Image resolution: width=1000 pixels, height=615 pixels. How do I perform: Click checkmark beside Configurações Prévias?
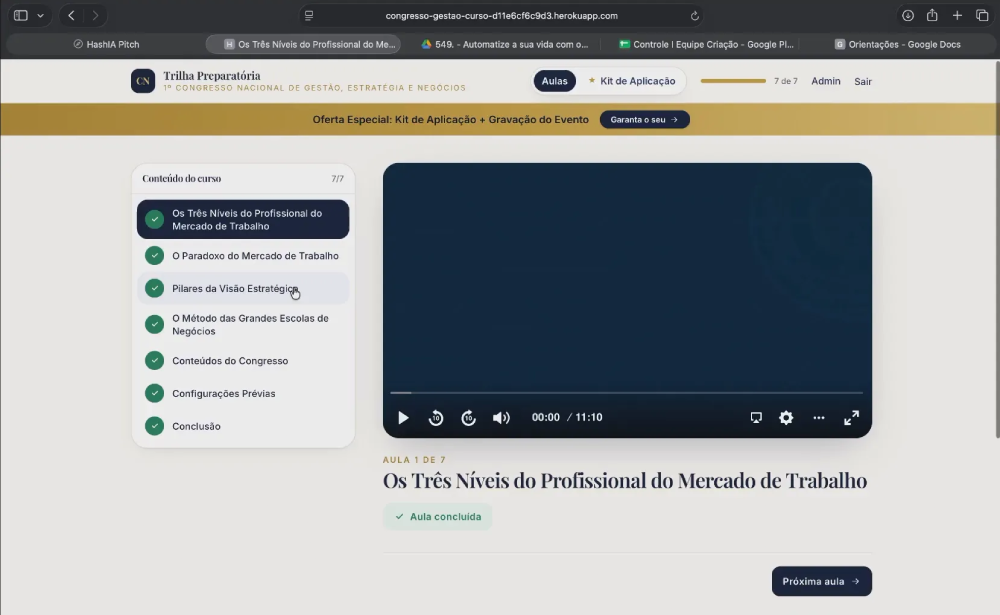pos(154,393)
